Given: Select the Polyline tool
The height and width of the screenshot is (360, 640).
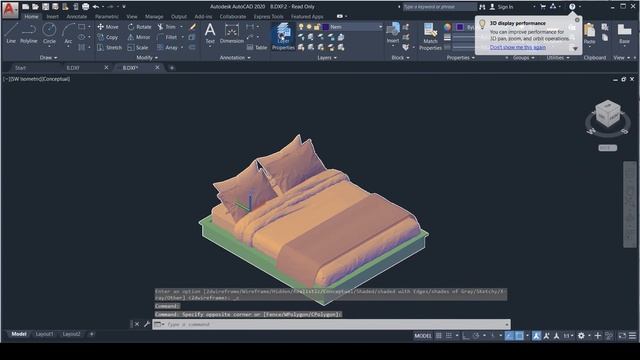Looking at the screenshot, I should 29,33.
